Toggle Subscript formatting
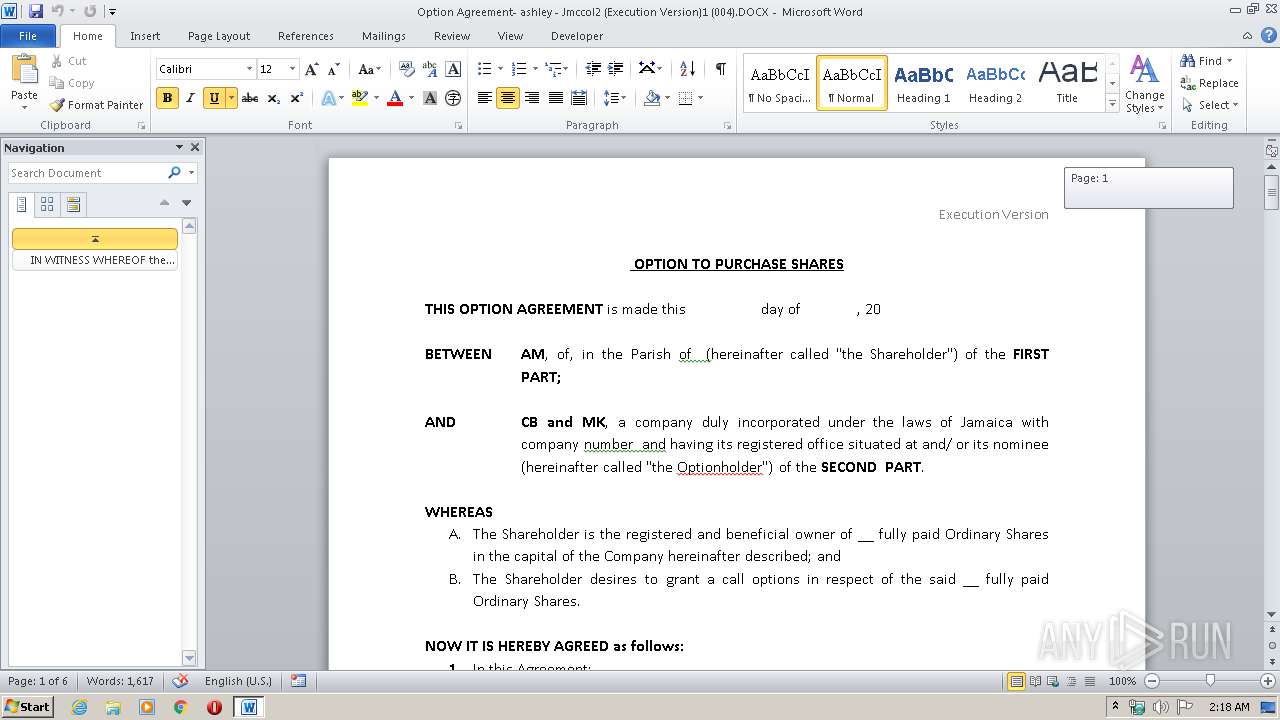This screenshot has height=720, width=1280. 274,98
